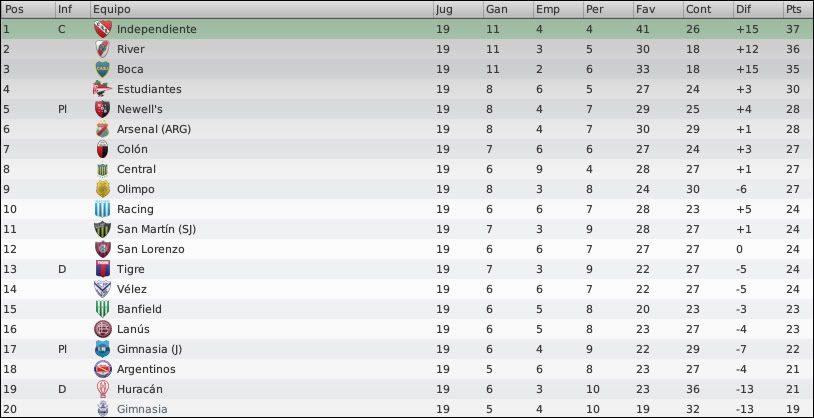Click the Banfield team name
This screenshot has height=418, width=814.
coord(139,309)
